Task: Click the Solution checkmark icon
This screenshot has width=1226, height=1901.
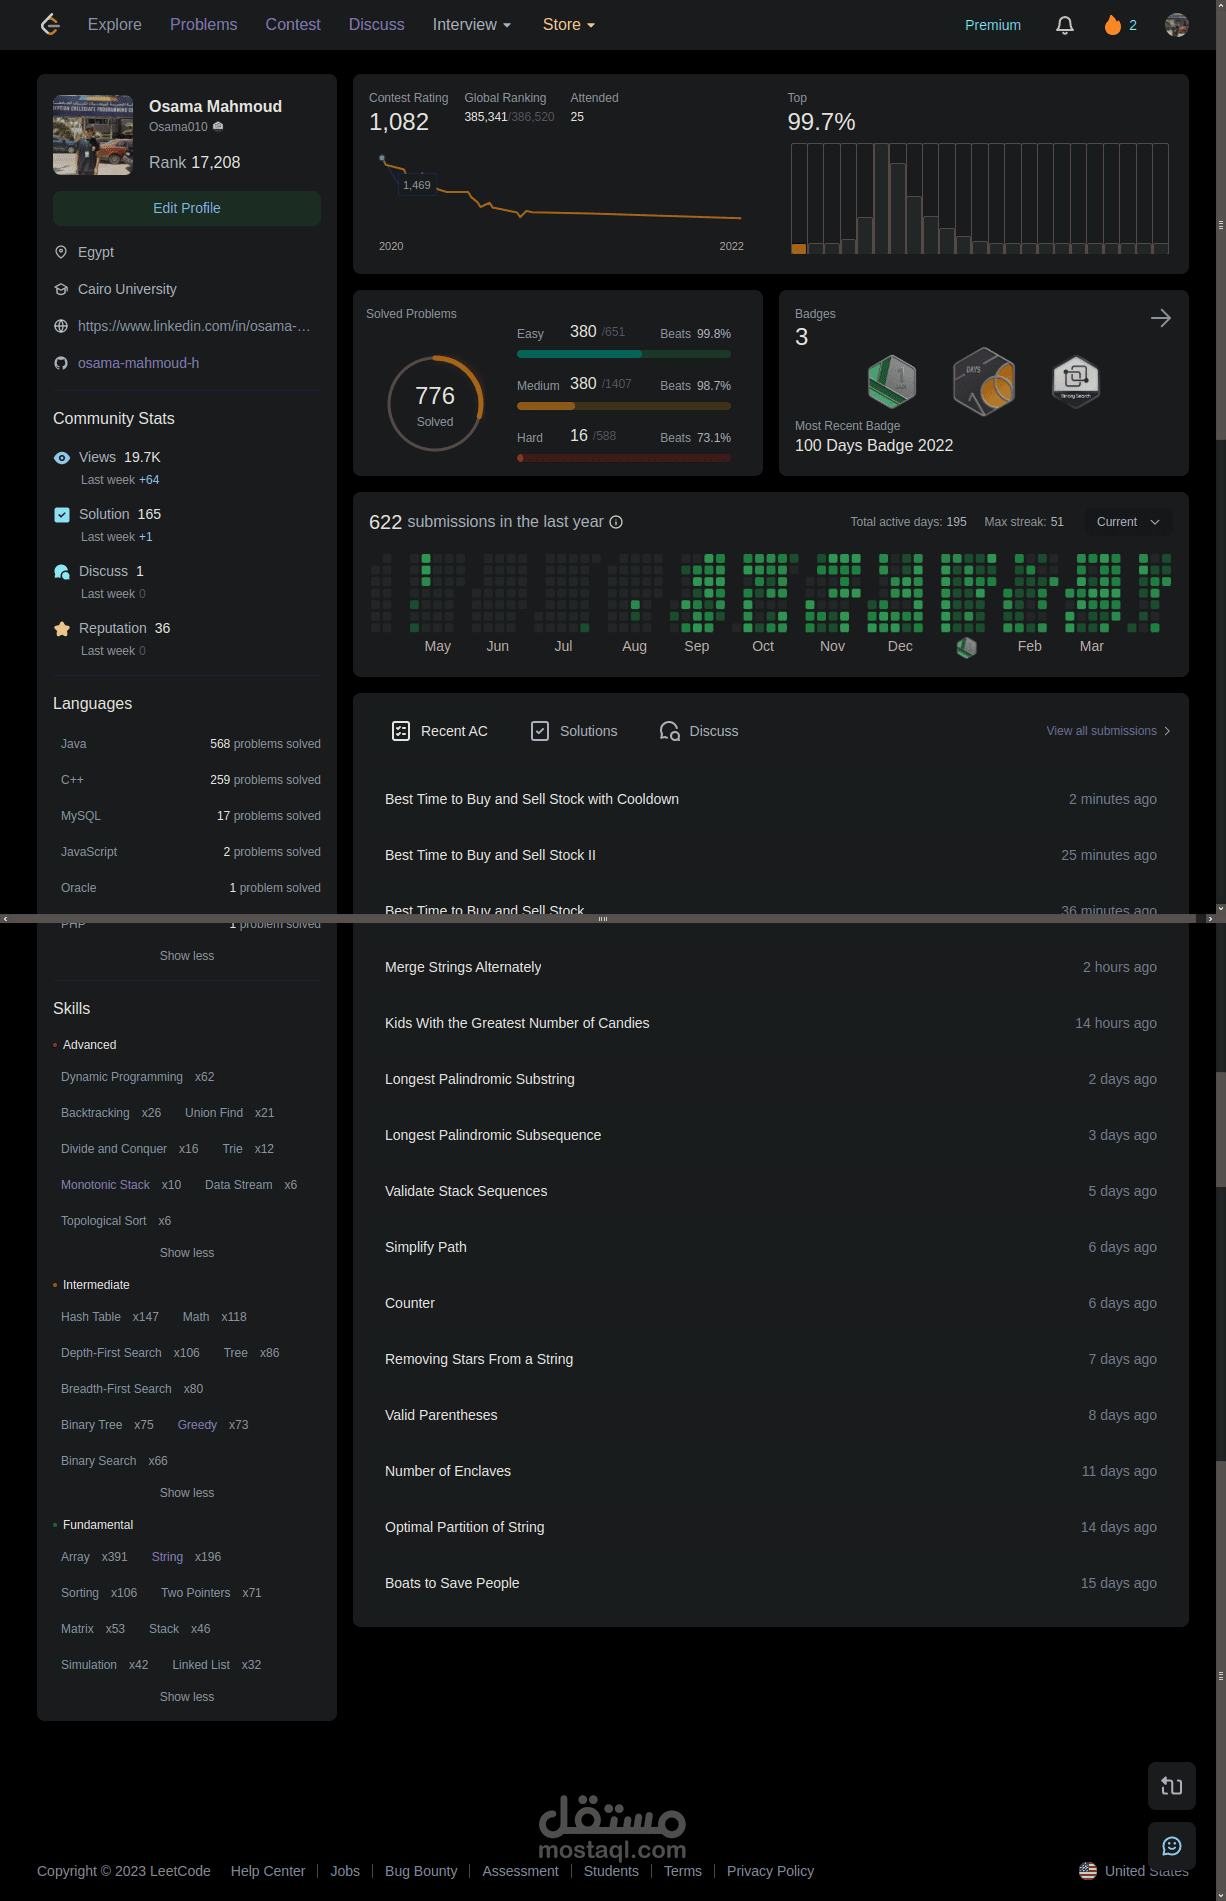Action: 62,514
